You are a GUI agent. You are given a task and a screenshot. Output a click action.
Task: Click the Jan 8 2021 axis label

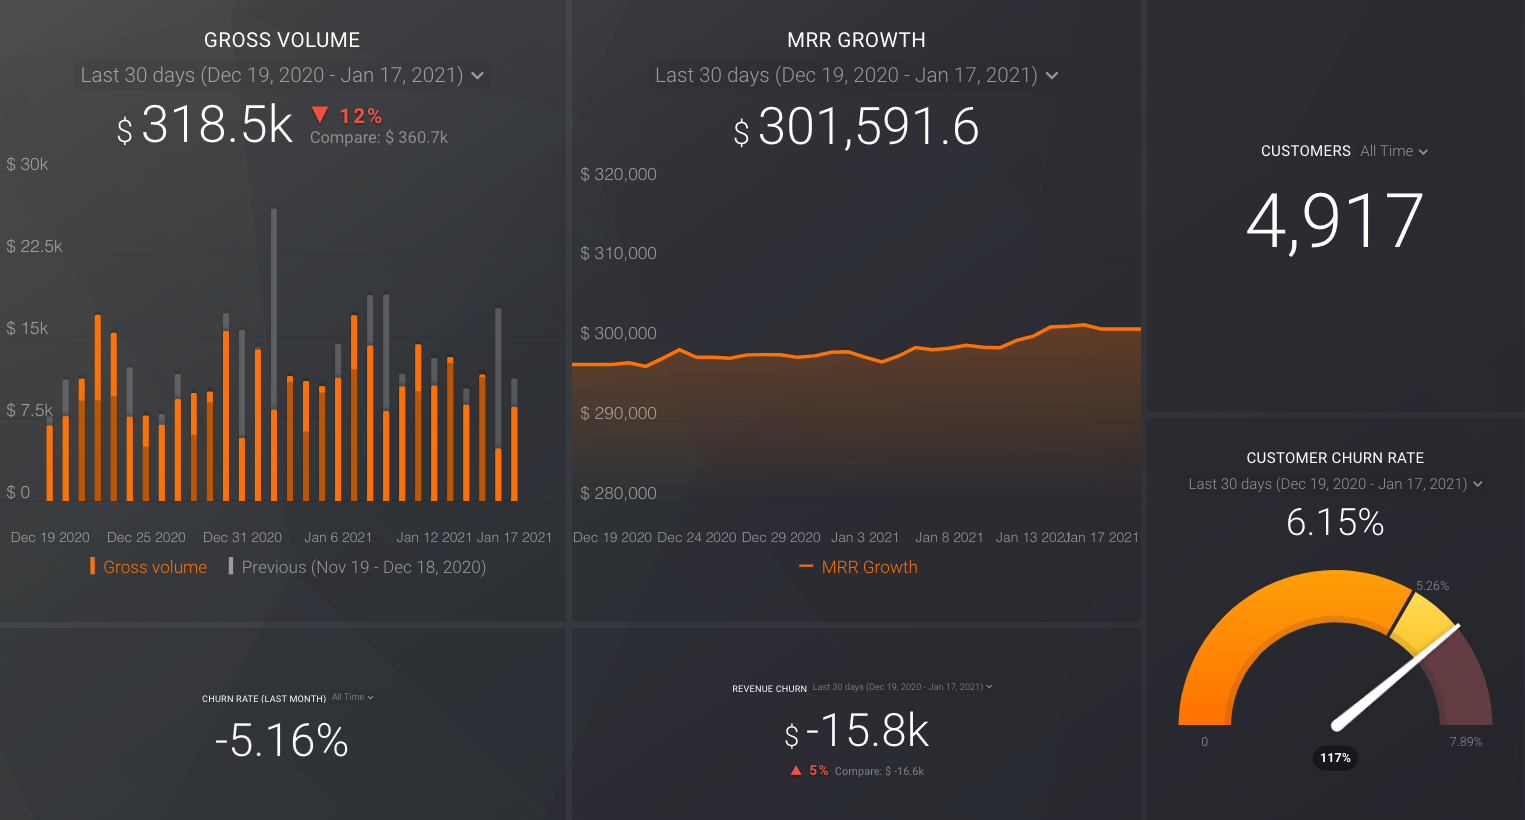[949, 537]
